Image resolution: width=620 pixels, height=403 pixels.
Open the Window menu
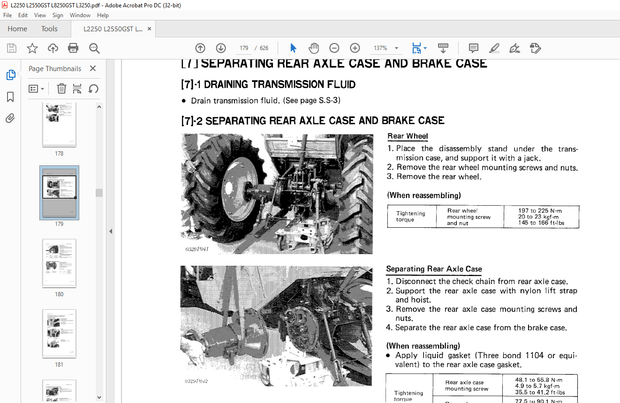tap(80, 15)
